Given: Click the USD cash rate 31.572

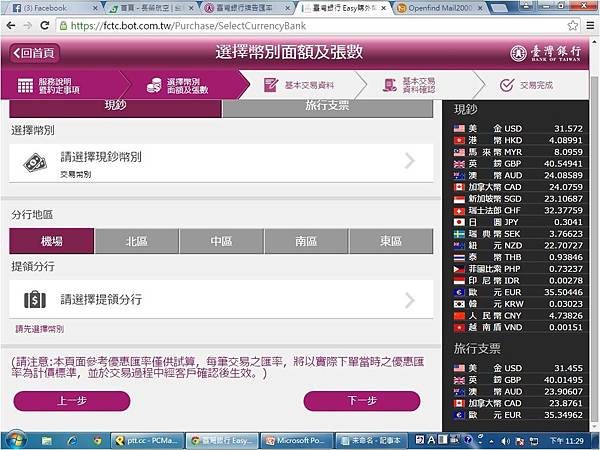Looking at the screenshot, I should coord(568,129).
